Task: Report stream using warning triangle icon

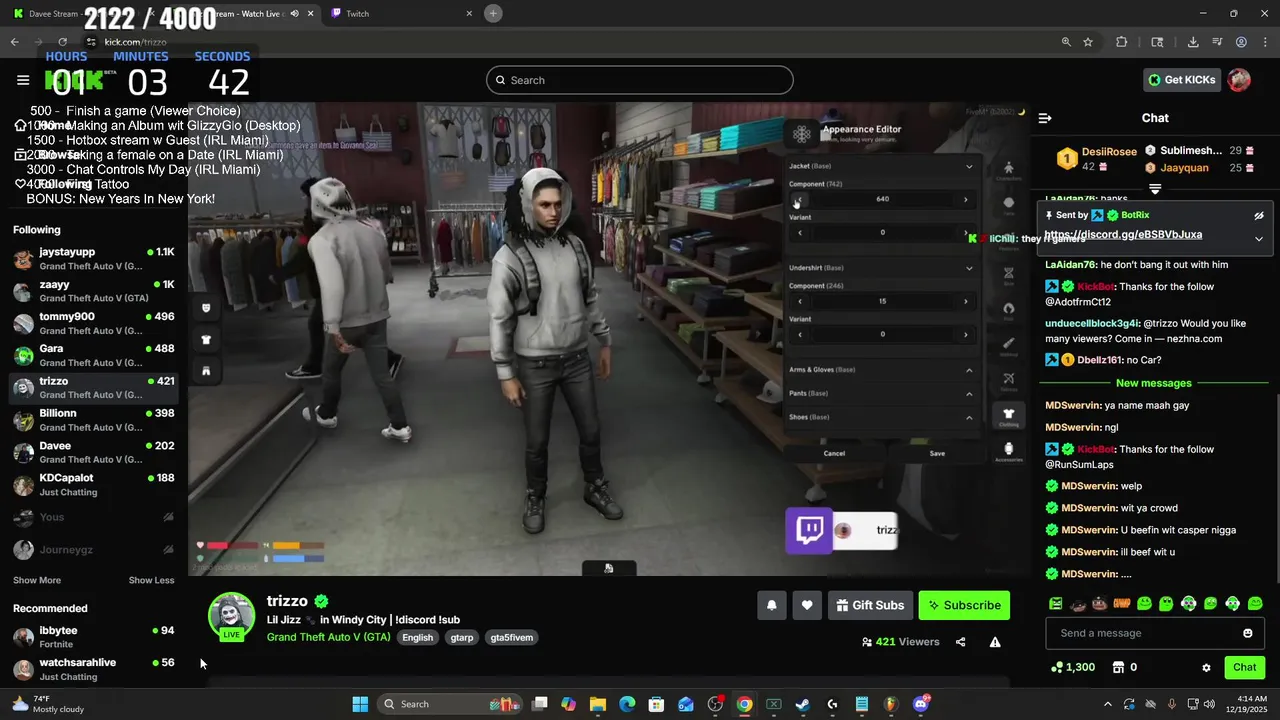Action: [995, 642]
